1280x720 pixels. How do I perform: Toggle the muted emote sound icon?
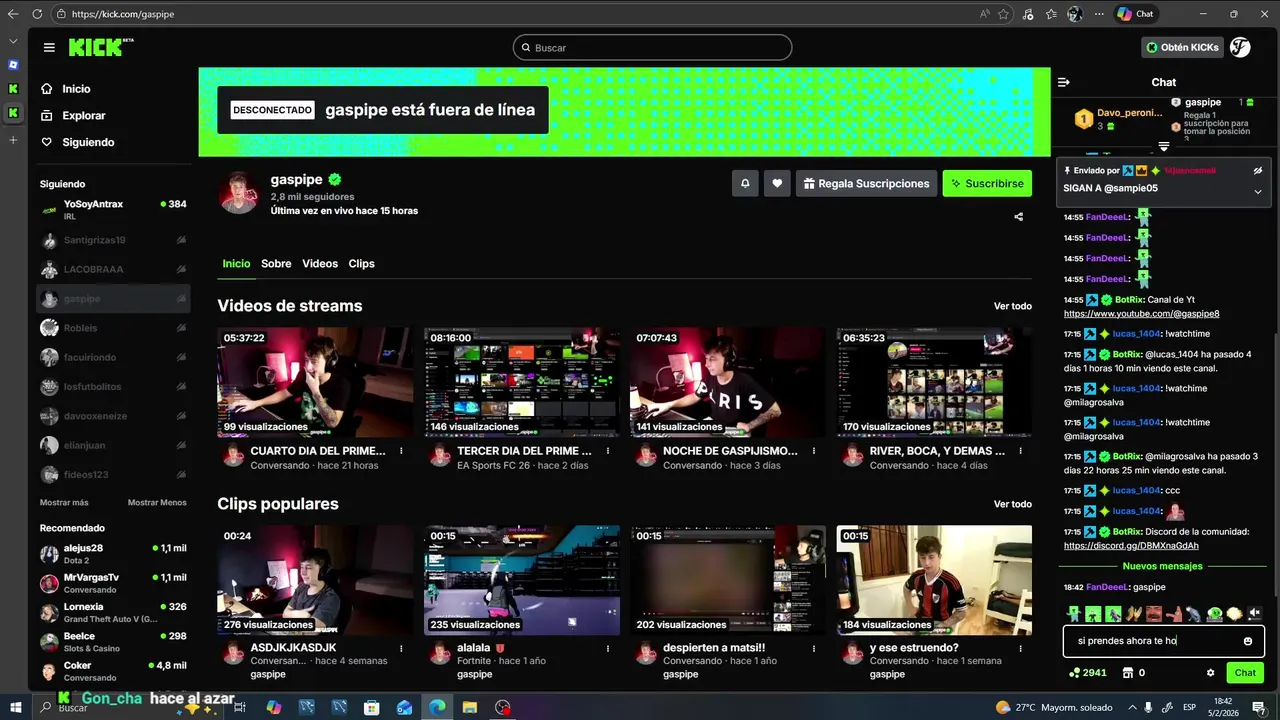pyautogui.click(x=1254, y=614)
